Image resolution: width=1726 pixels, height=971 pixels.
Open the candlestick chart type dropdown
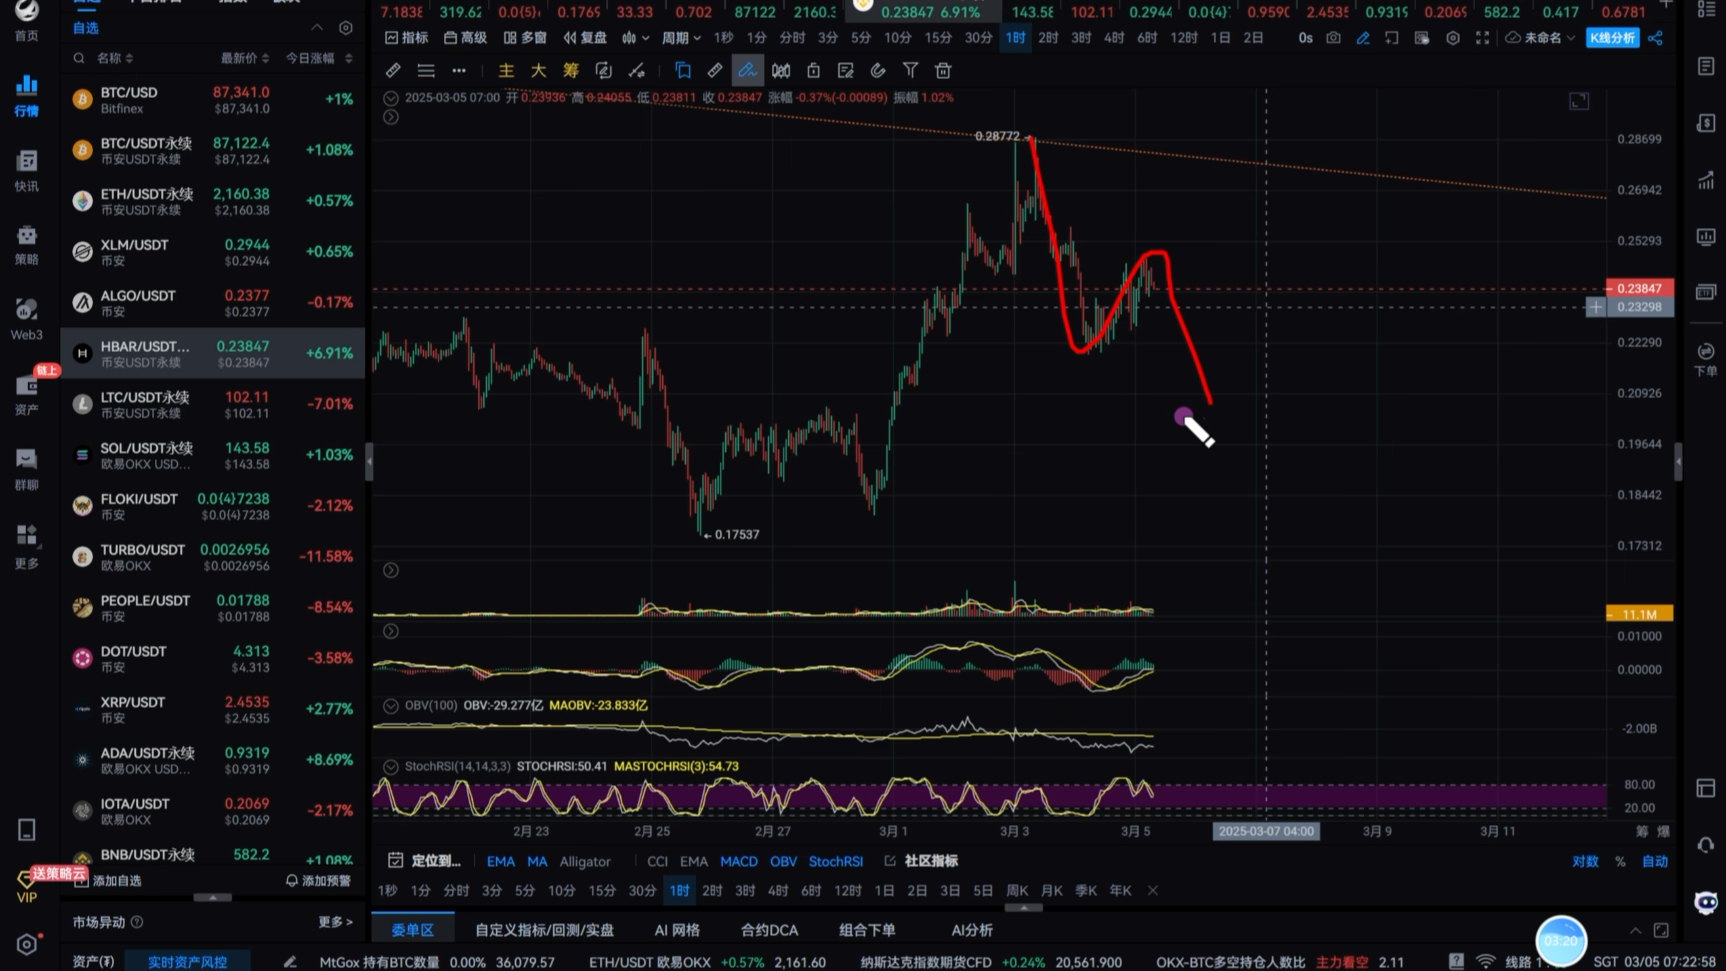click(635, 38)
